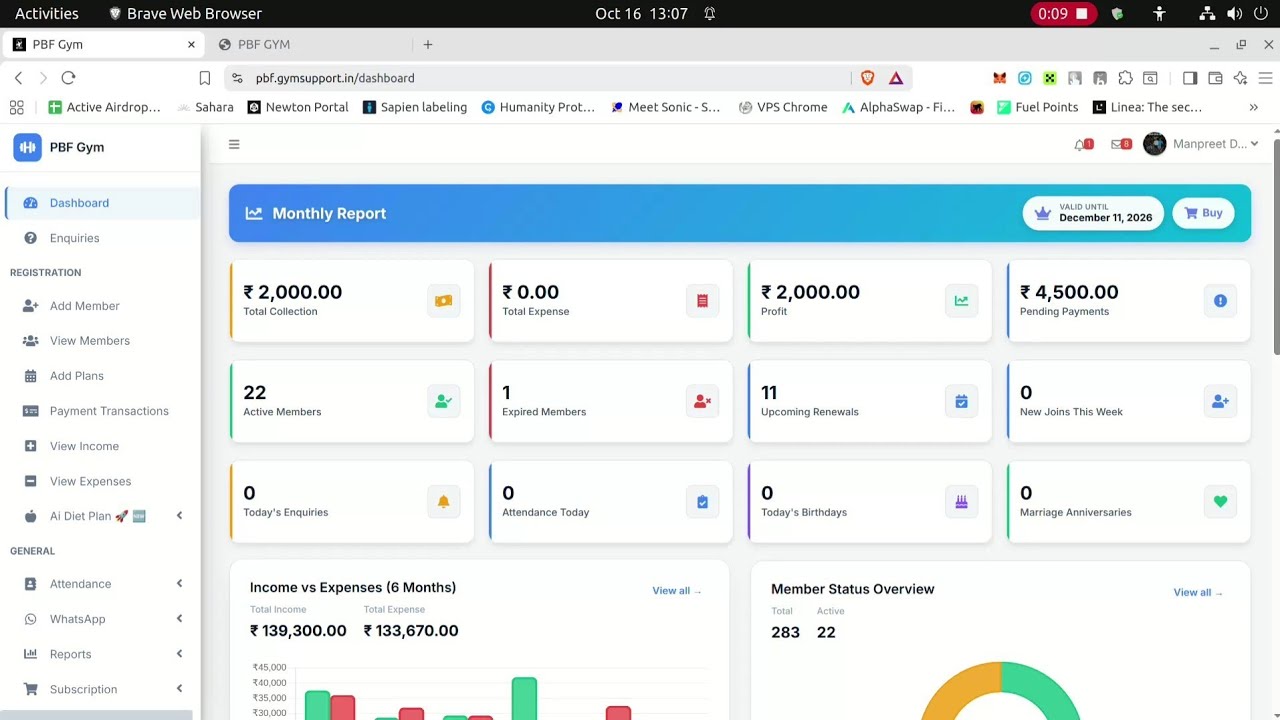
Task: Click the Marriage Anniversaries heart icon
Action: (x=1220, y=502)
